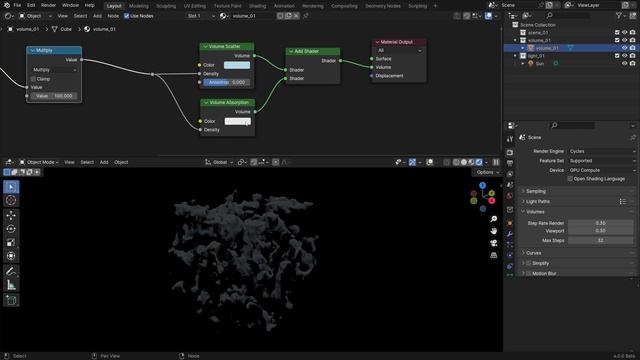Image resolution: width=640 pixels, height=360 pixels.
Task: Open the Object Mode dropdown
Action: (39, 162)
